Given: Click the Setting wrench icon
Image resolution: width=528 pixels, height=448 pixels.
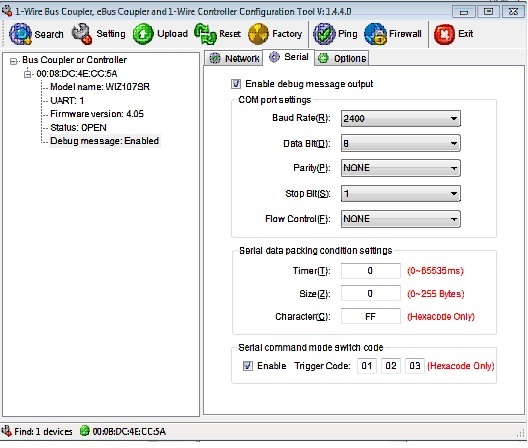Looking at the screenshot, I should 82,34.
